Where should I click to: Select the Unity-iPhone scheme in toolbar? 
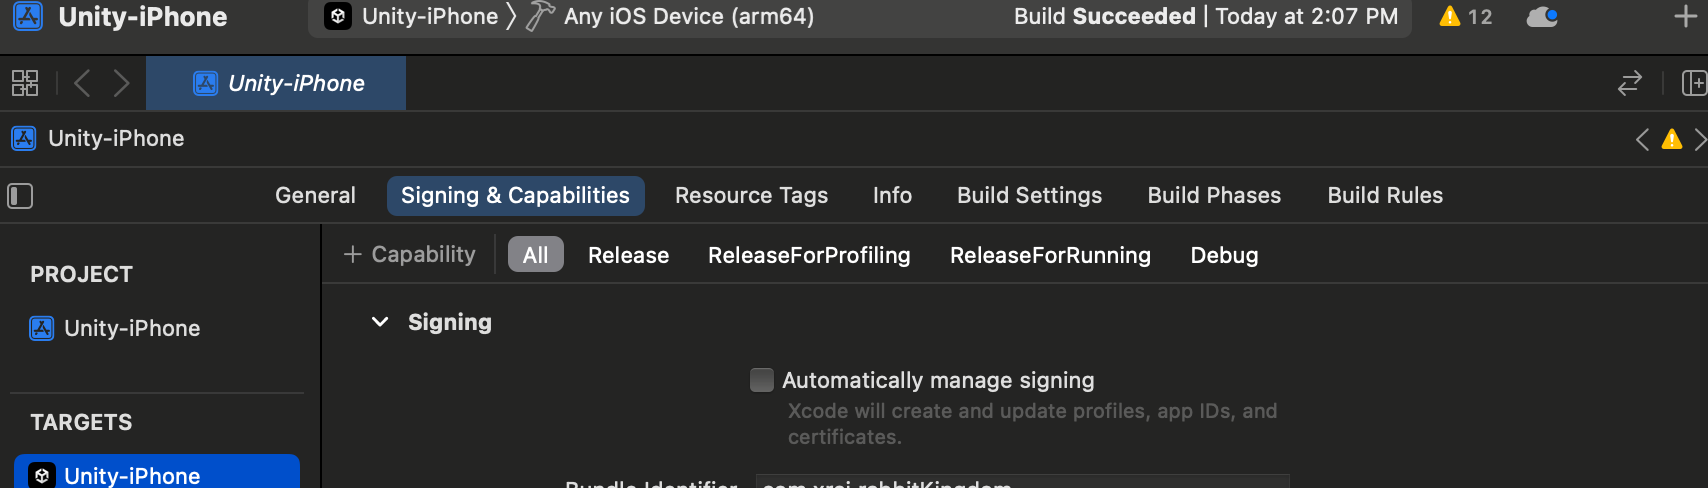point(412,16)
